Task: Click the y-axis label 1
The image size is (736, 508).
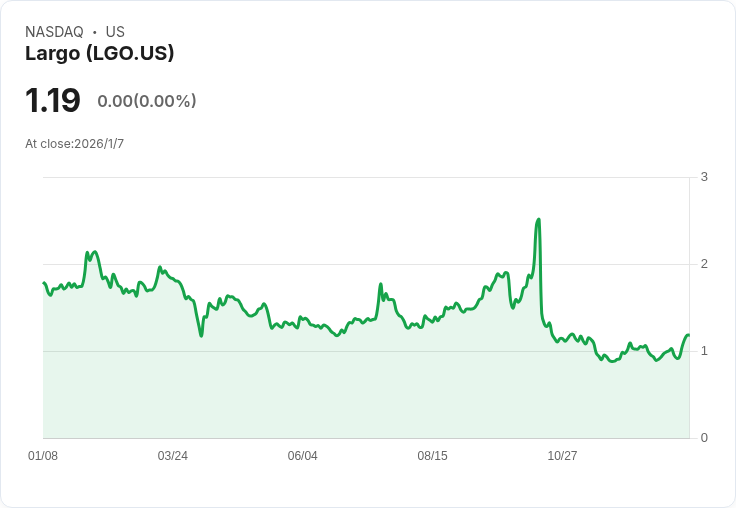Action: 704,351
